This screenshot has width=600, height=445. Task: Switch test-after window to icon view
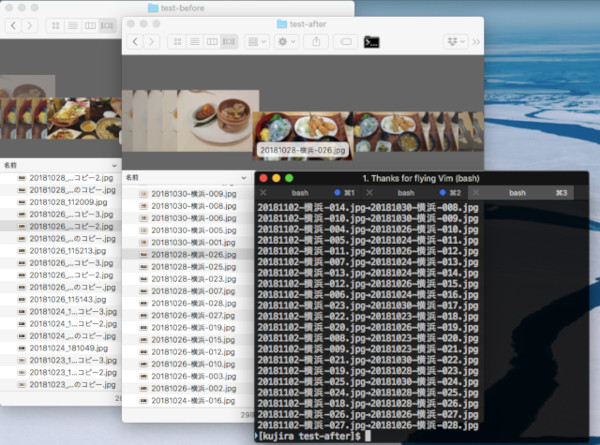point(177,42)
